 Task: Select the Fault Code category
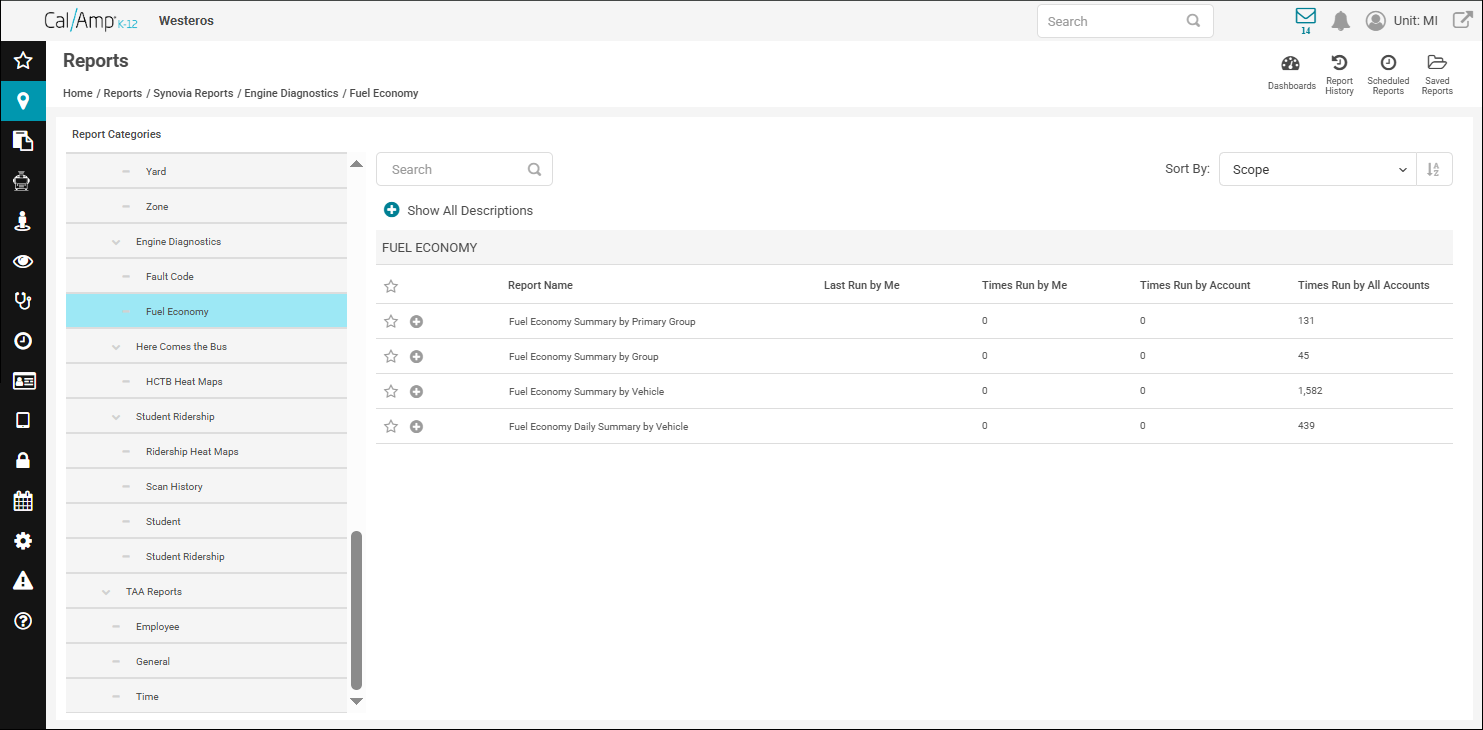(206, 276)
